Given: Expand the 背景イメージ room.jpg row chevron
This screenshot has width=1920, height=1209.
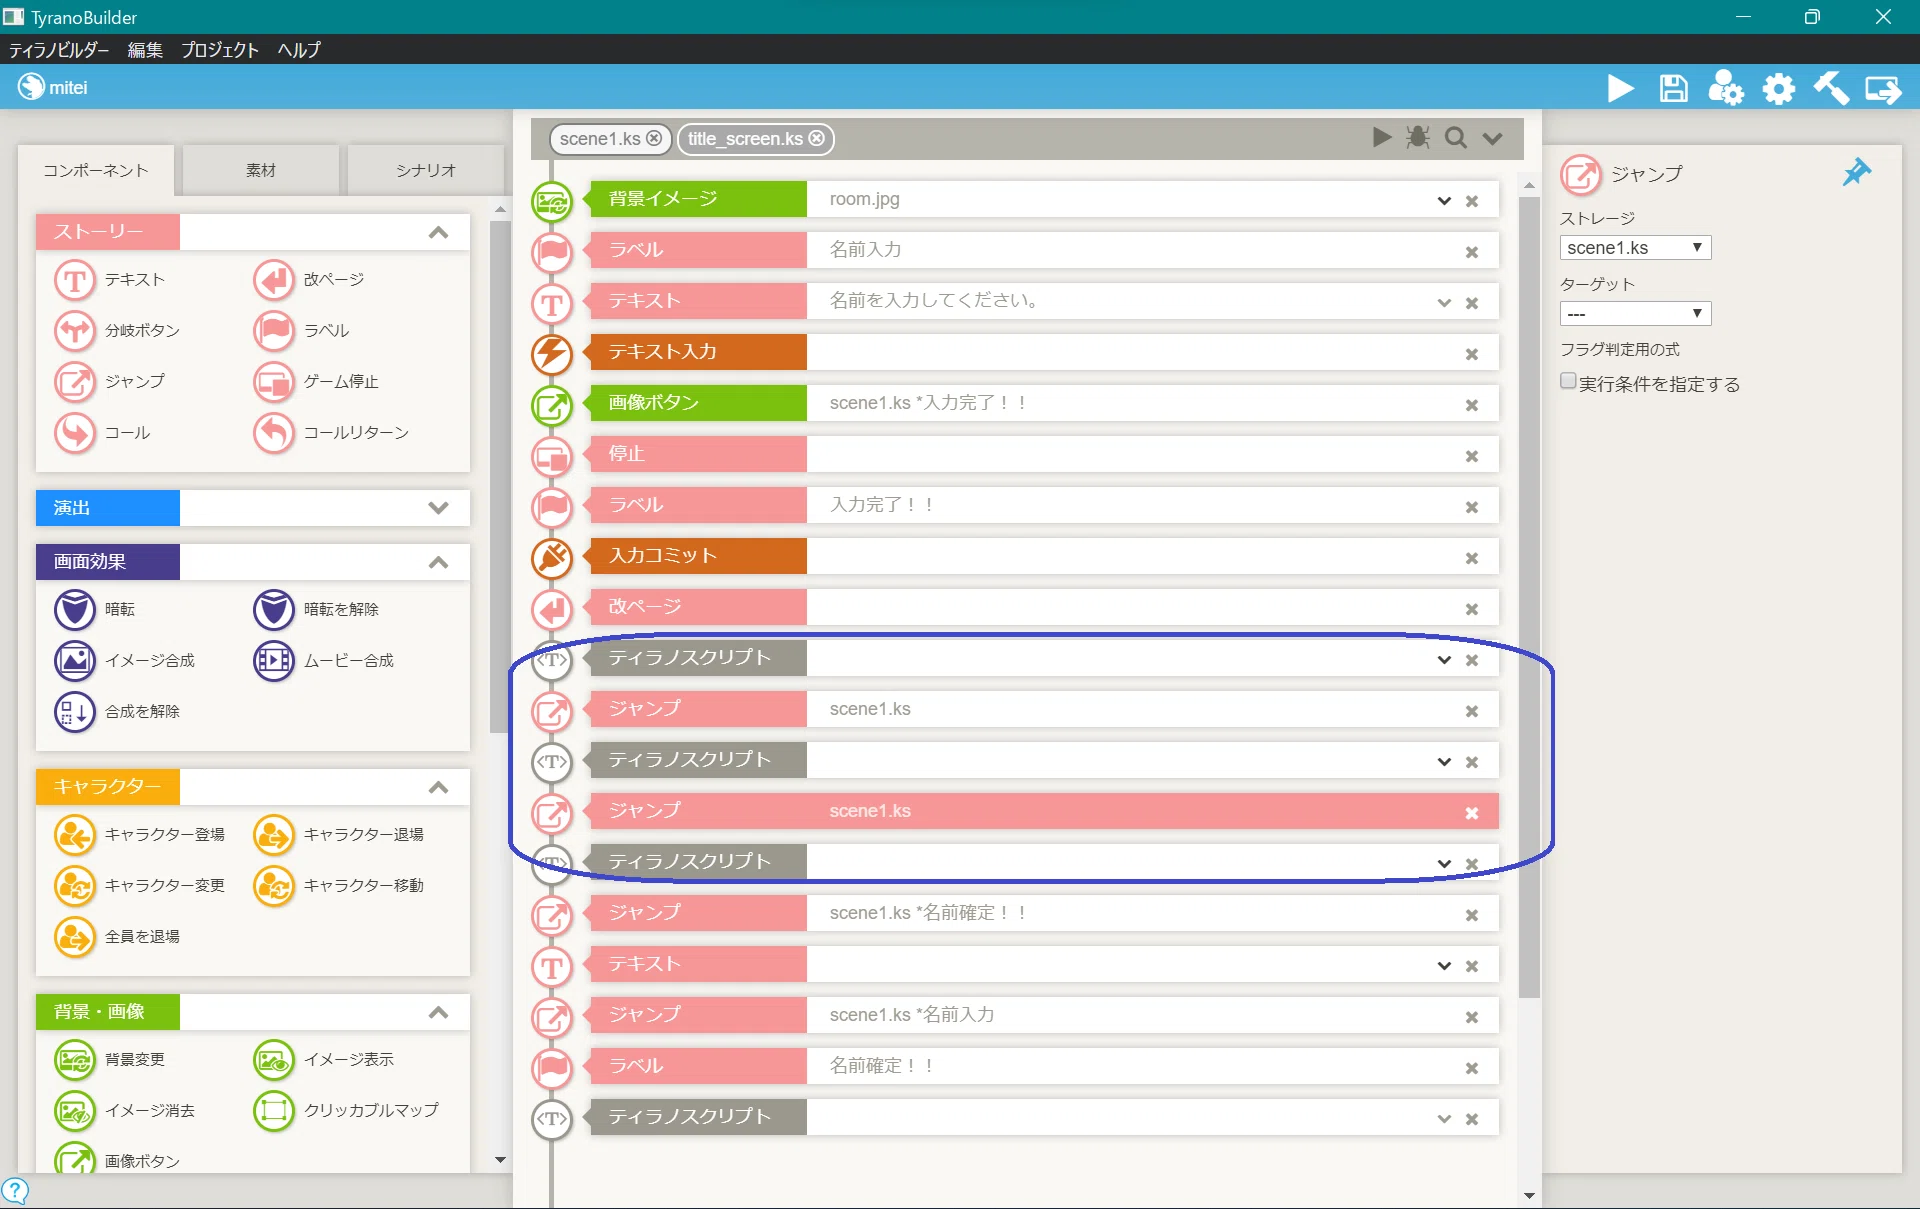Looking at the screenshot, I should pyautogui.click(x=1444, y=201).
